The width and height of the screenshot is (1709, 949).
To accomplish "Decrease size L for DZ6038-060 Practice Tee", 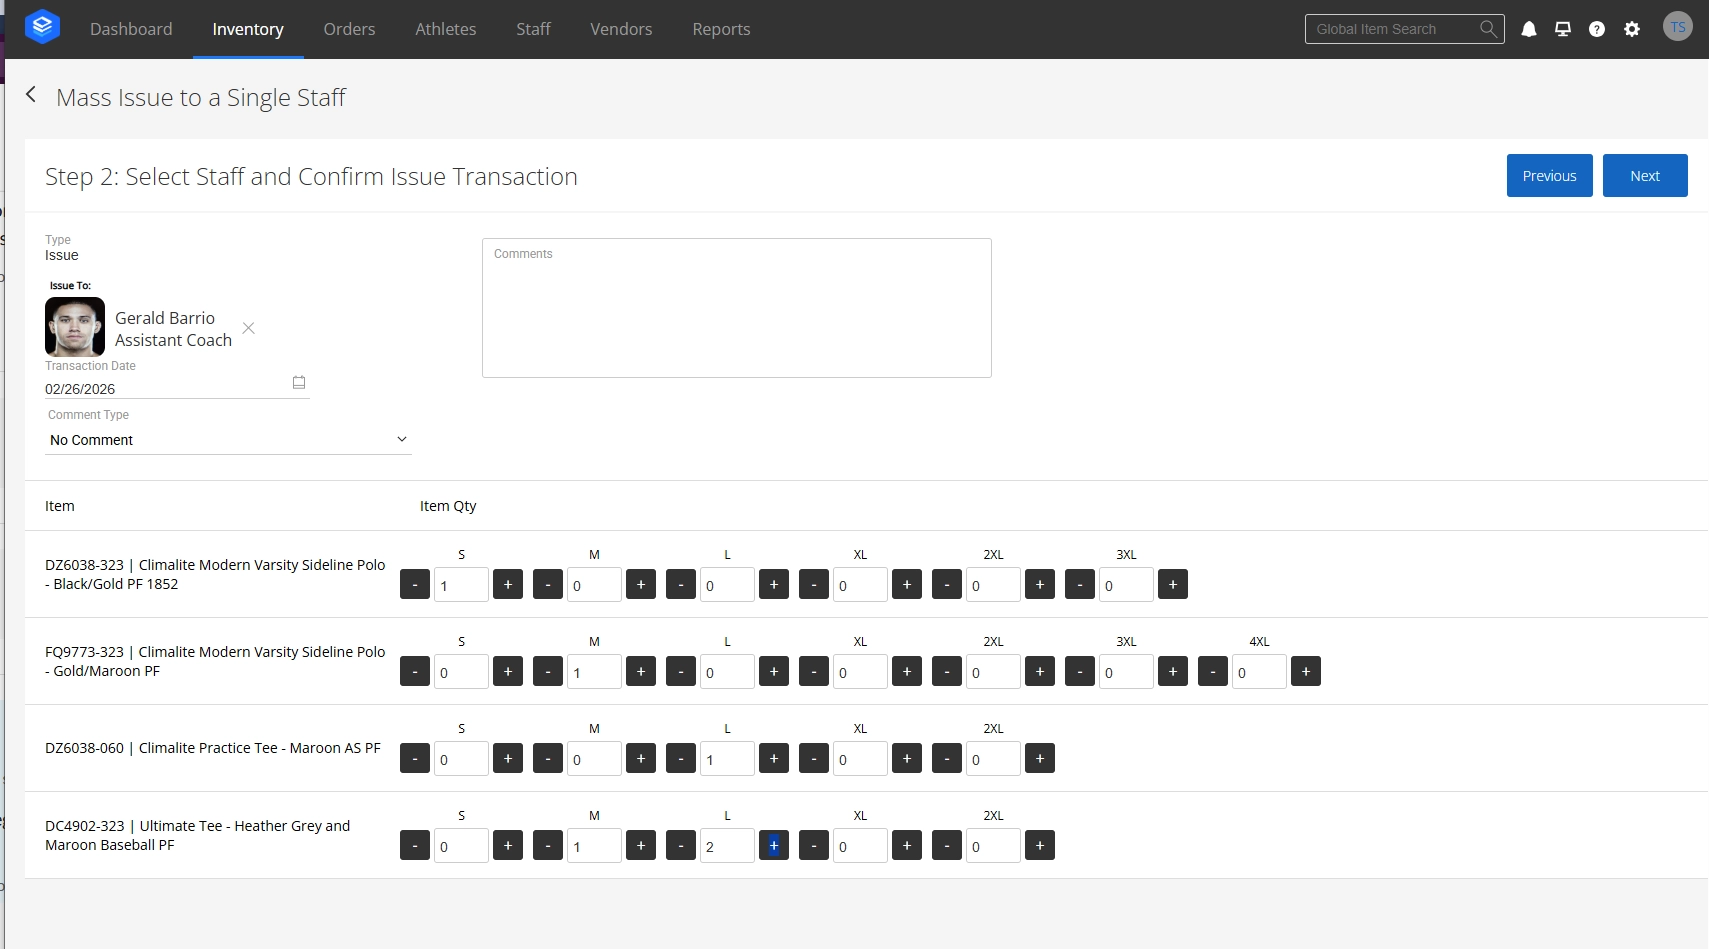I will coord(681,758).
